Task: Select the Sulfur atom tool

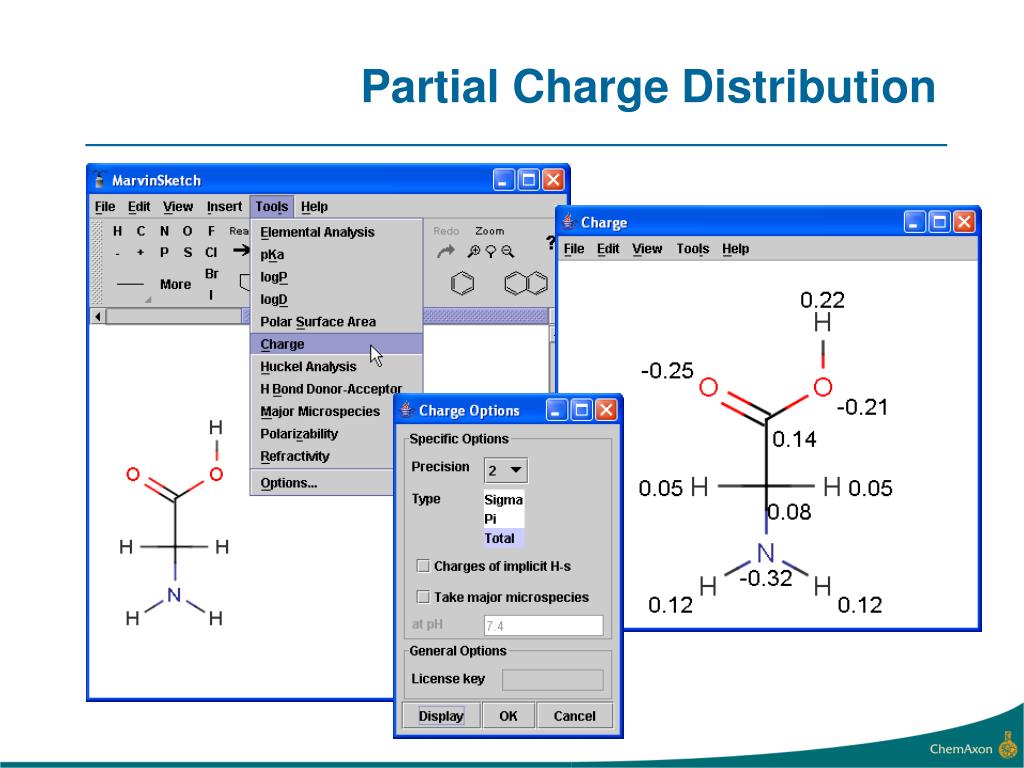Action: coord(187,252)
